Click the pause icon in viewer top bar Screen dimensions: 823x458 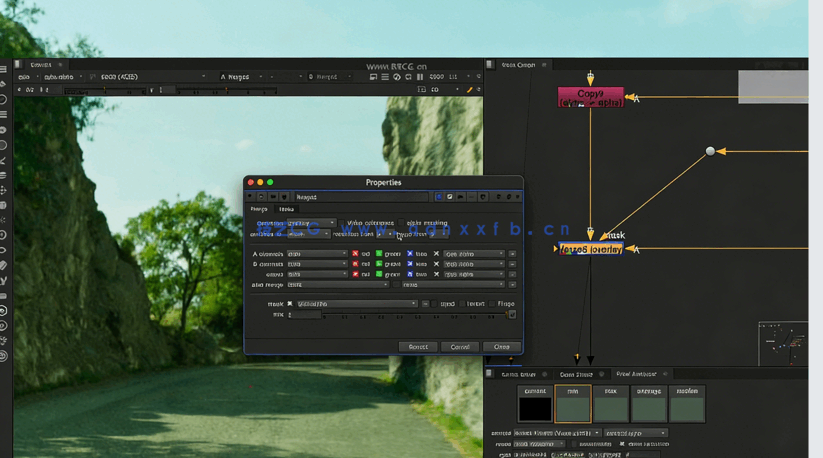(x=419, y=77)
